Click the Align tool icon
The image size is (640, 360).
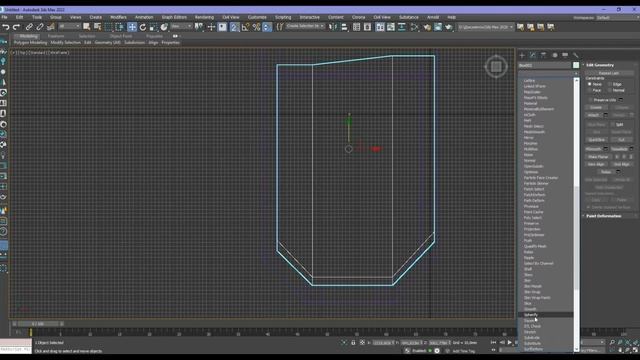344,27
